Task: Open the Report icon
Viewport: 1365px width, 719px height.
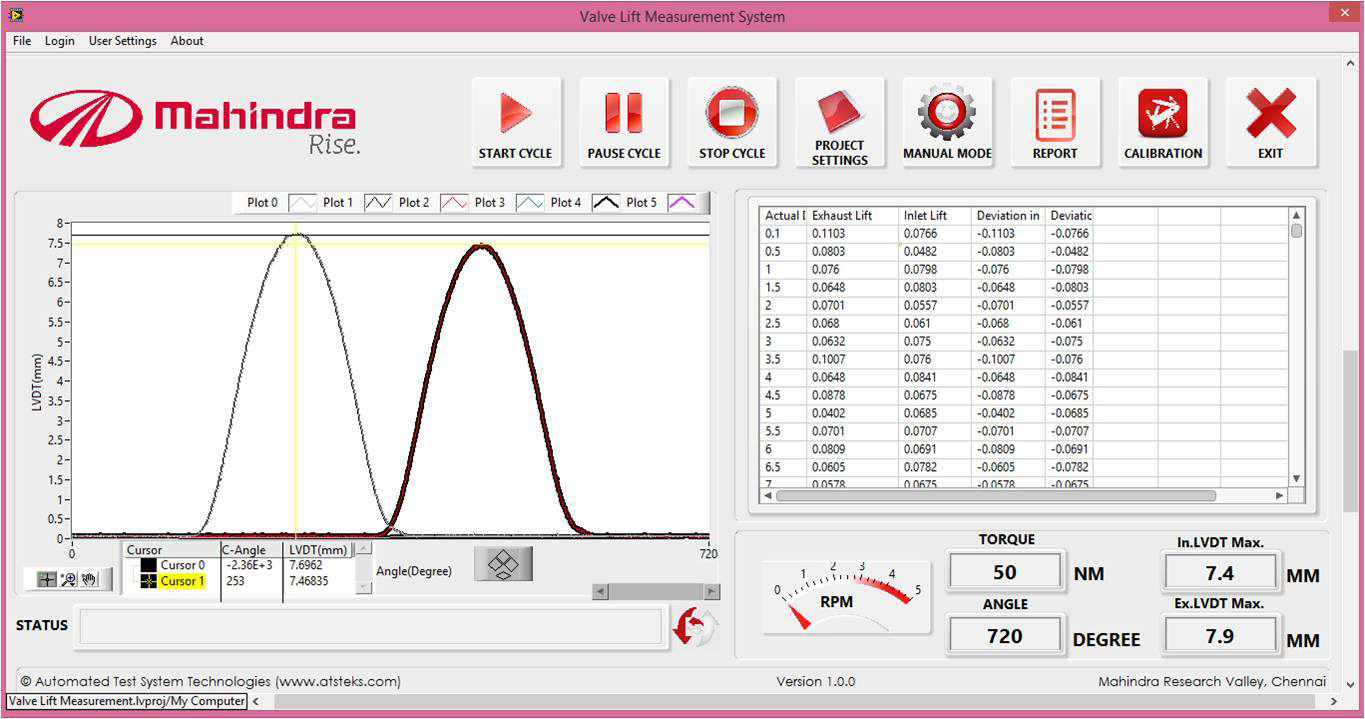Action: coord(1055,113)
